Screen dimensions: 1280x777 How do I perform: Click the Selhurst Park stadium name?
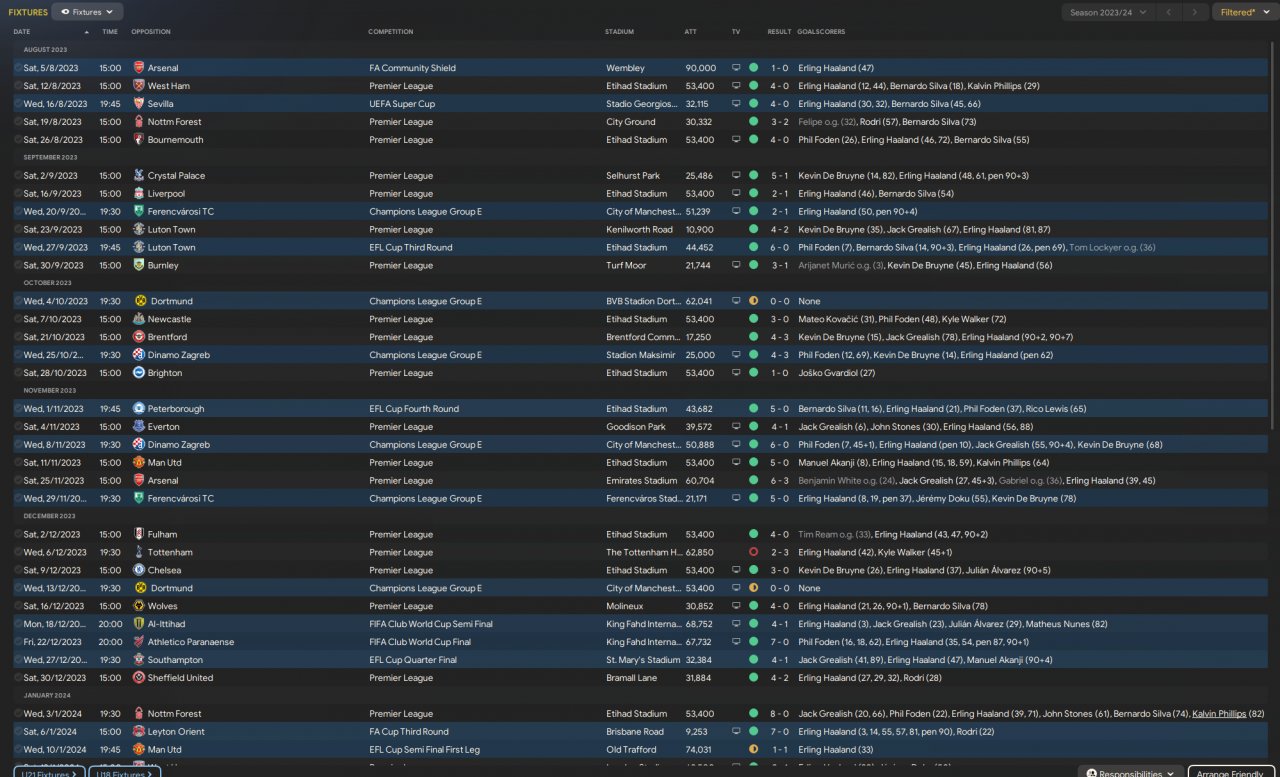click(x=633, y=176)
